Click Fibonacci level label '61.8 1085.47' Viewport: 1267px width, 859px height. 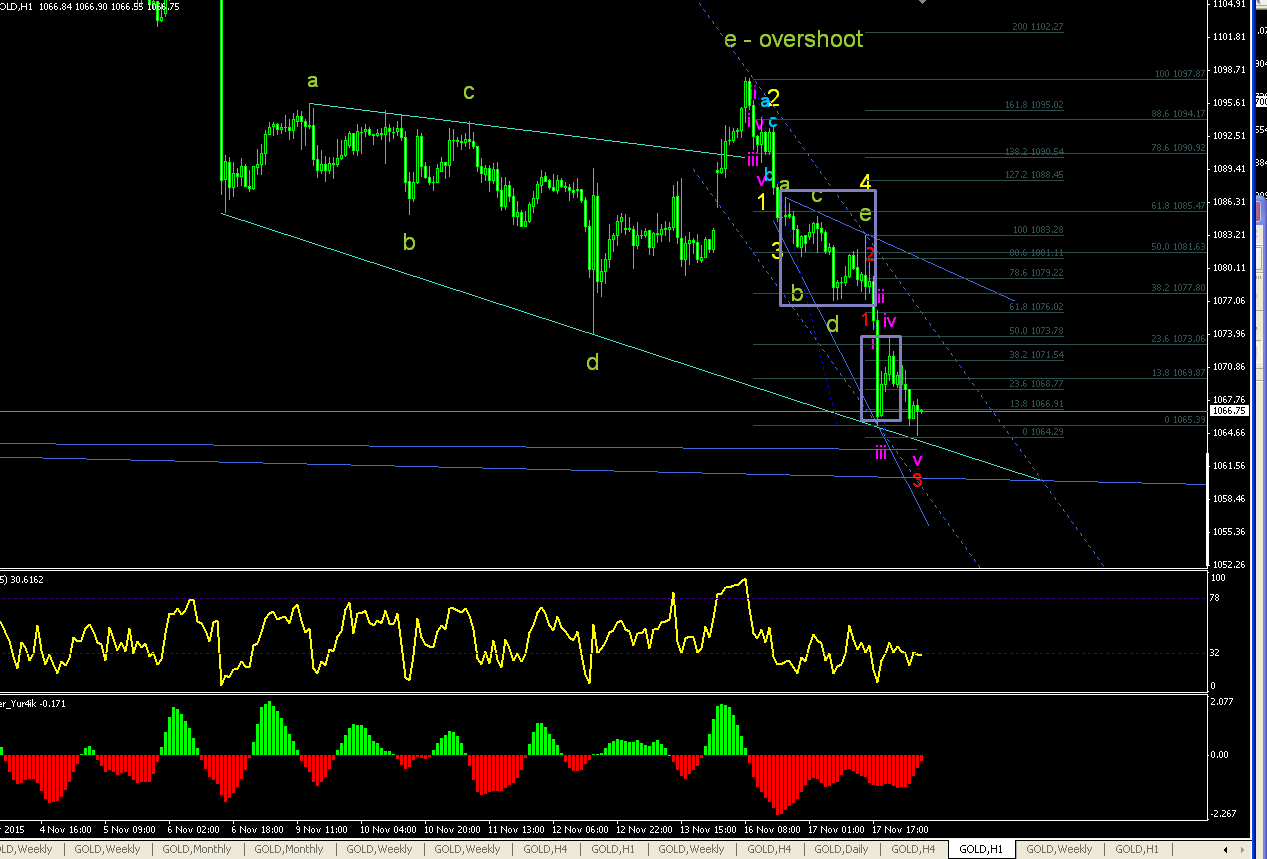1179,206
